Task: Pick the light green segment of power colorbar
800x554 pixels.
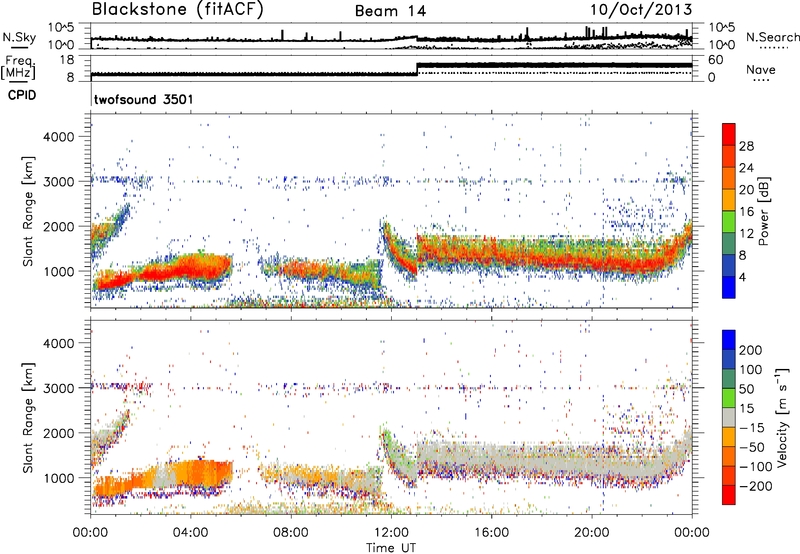Action: pos(729,222)
